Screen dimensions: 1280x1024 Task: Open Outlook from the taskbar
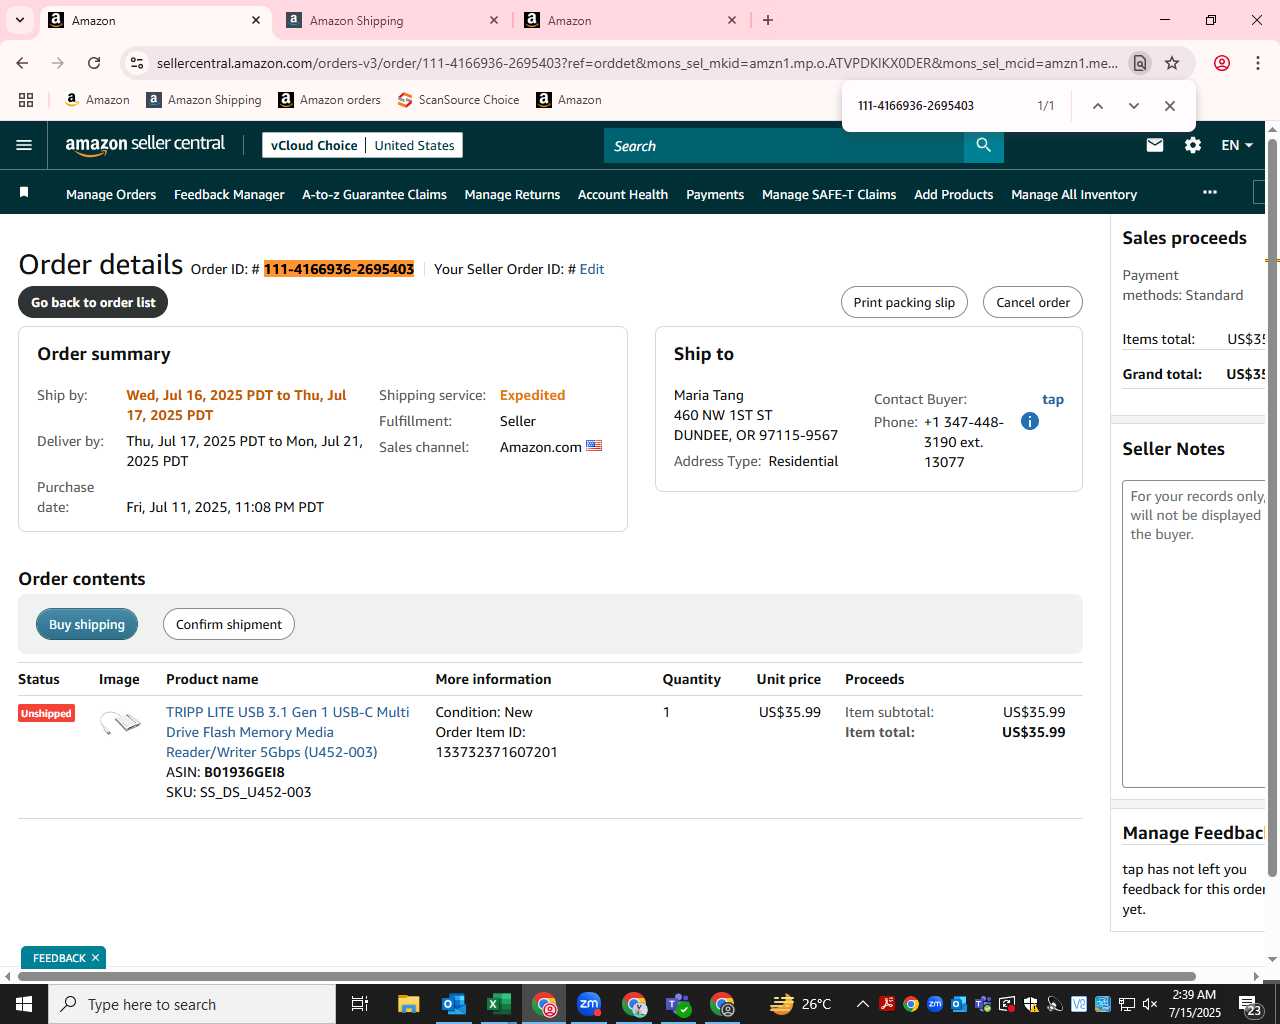pos(453,1004)
